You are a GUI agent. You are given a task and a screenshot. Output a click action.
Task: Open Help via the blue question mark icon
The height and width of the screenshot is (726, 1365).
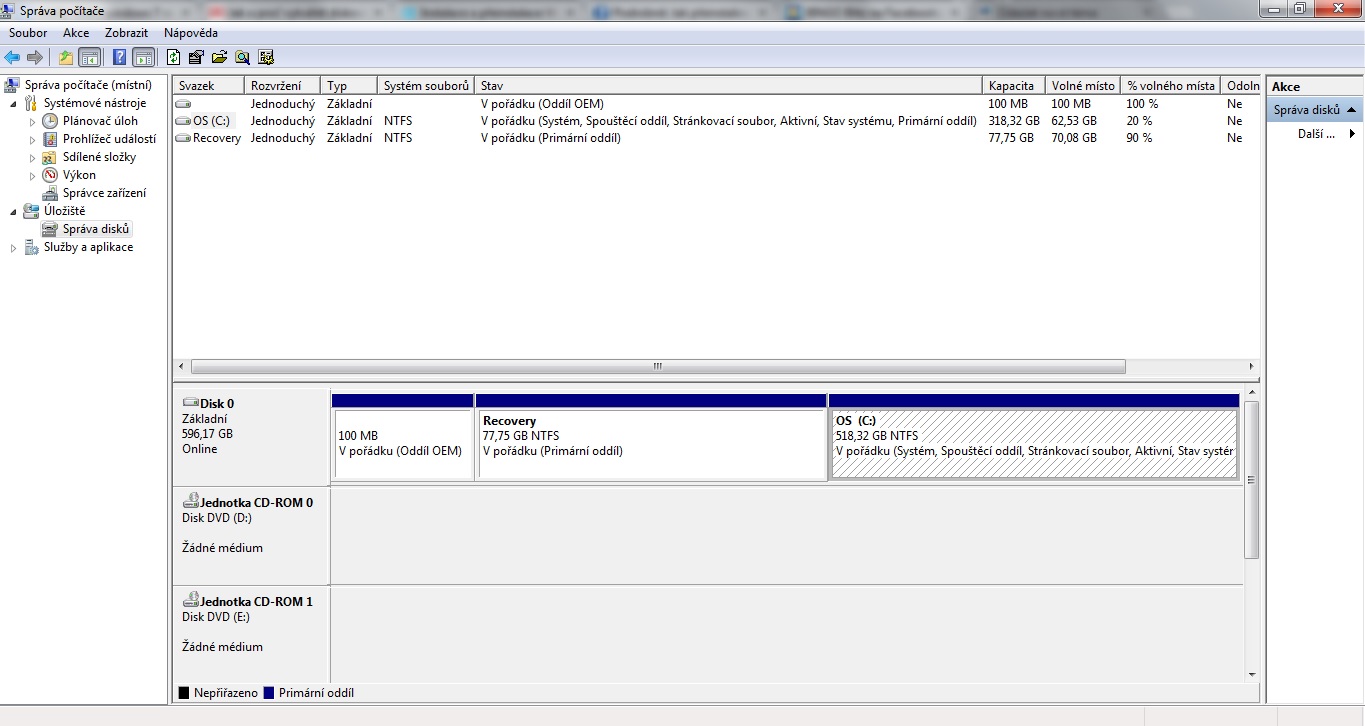point(120,57)
